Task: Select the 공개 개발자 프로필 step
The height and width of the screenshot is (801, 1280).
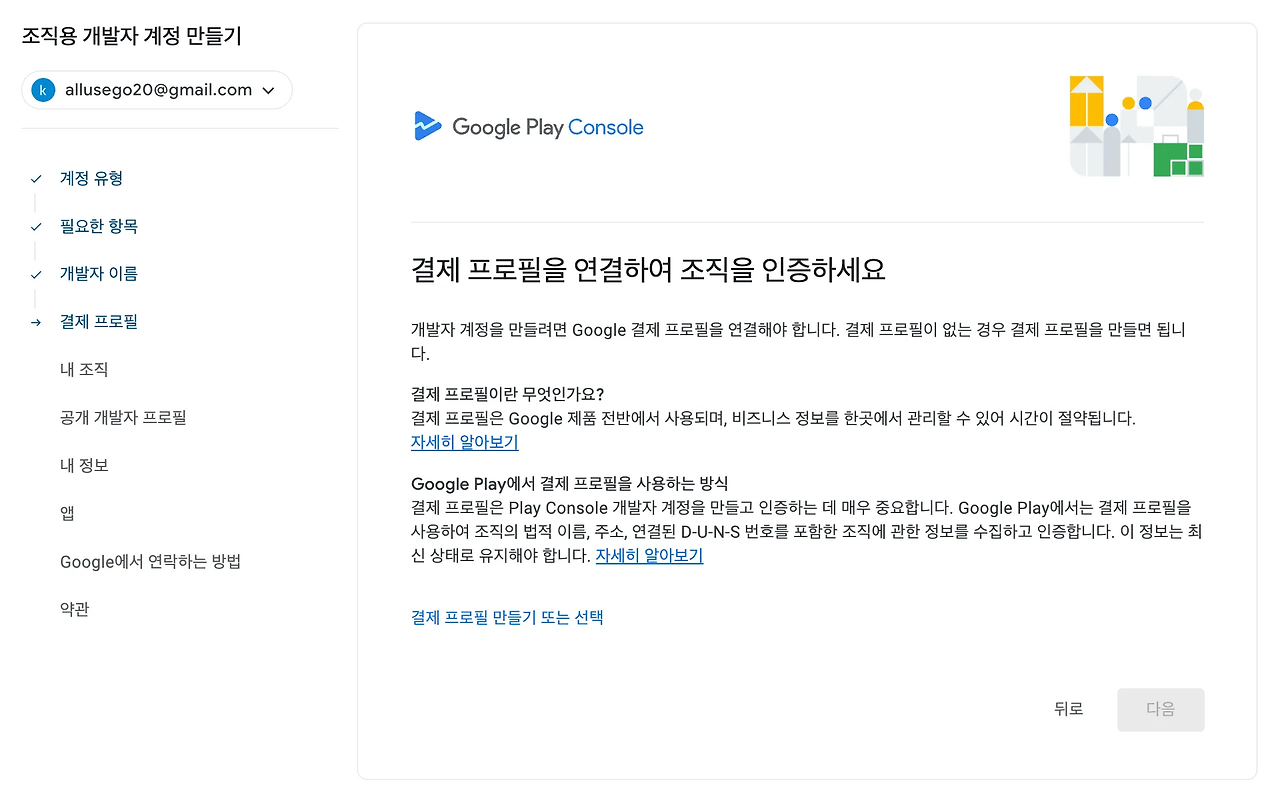Action: coord(123,418)
